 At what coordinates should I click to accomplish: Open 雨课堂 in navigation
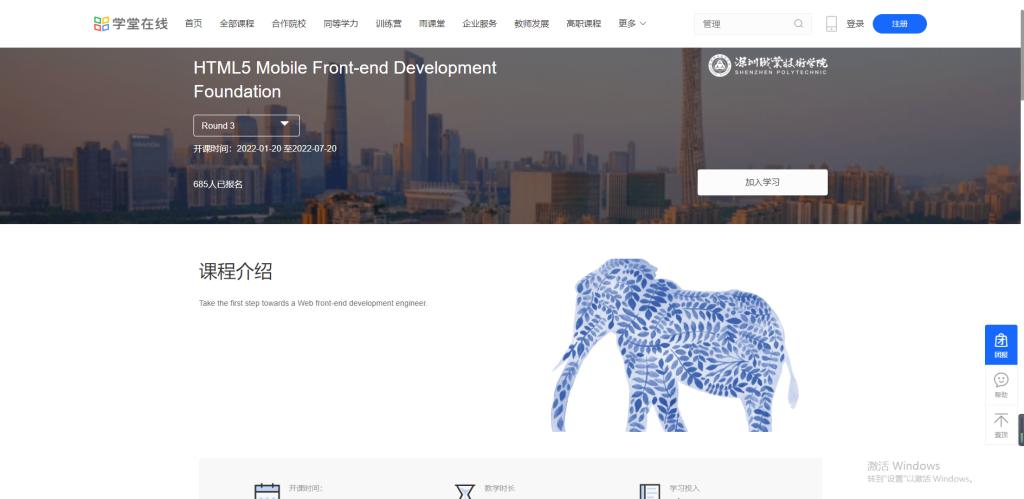[x=432, y=24]
